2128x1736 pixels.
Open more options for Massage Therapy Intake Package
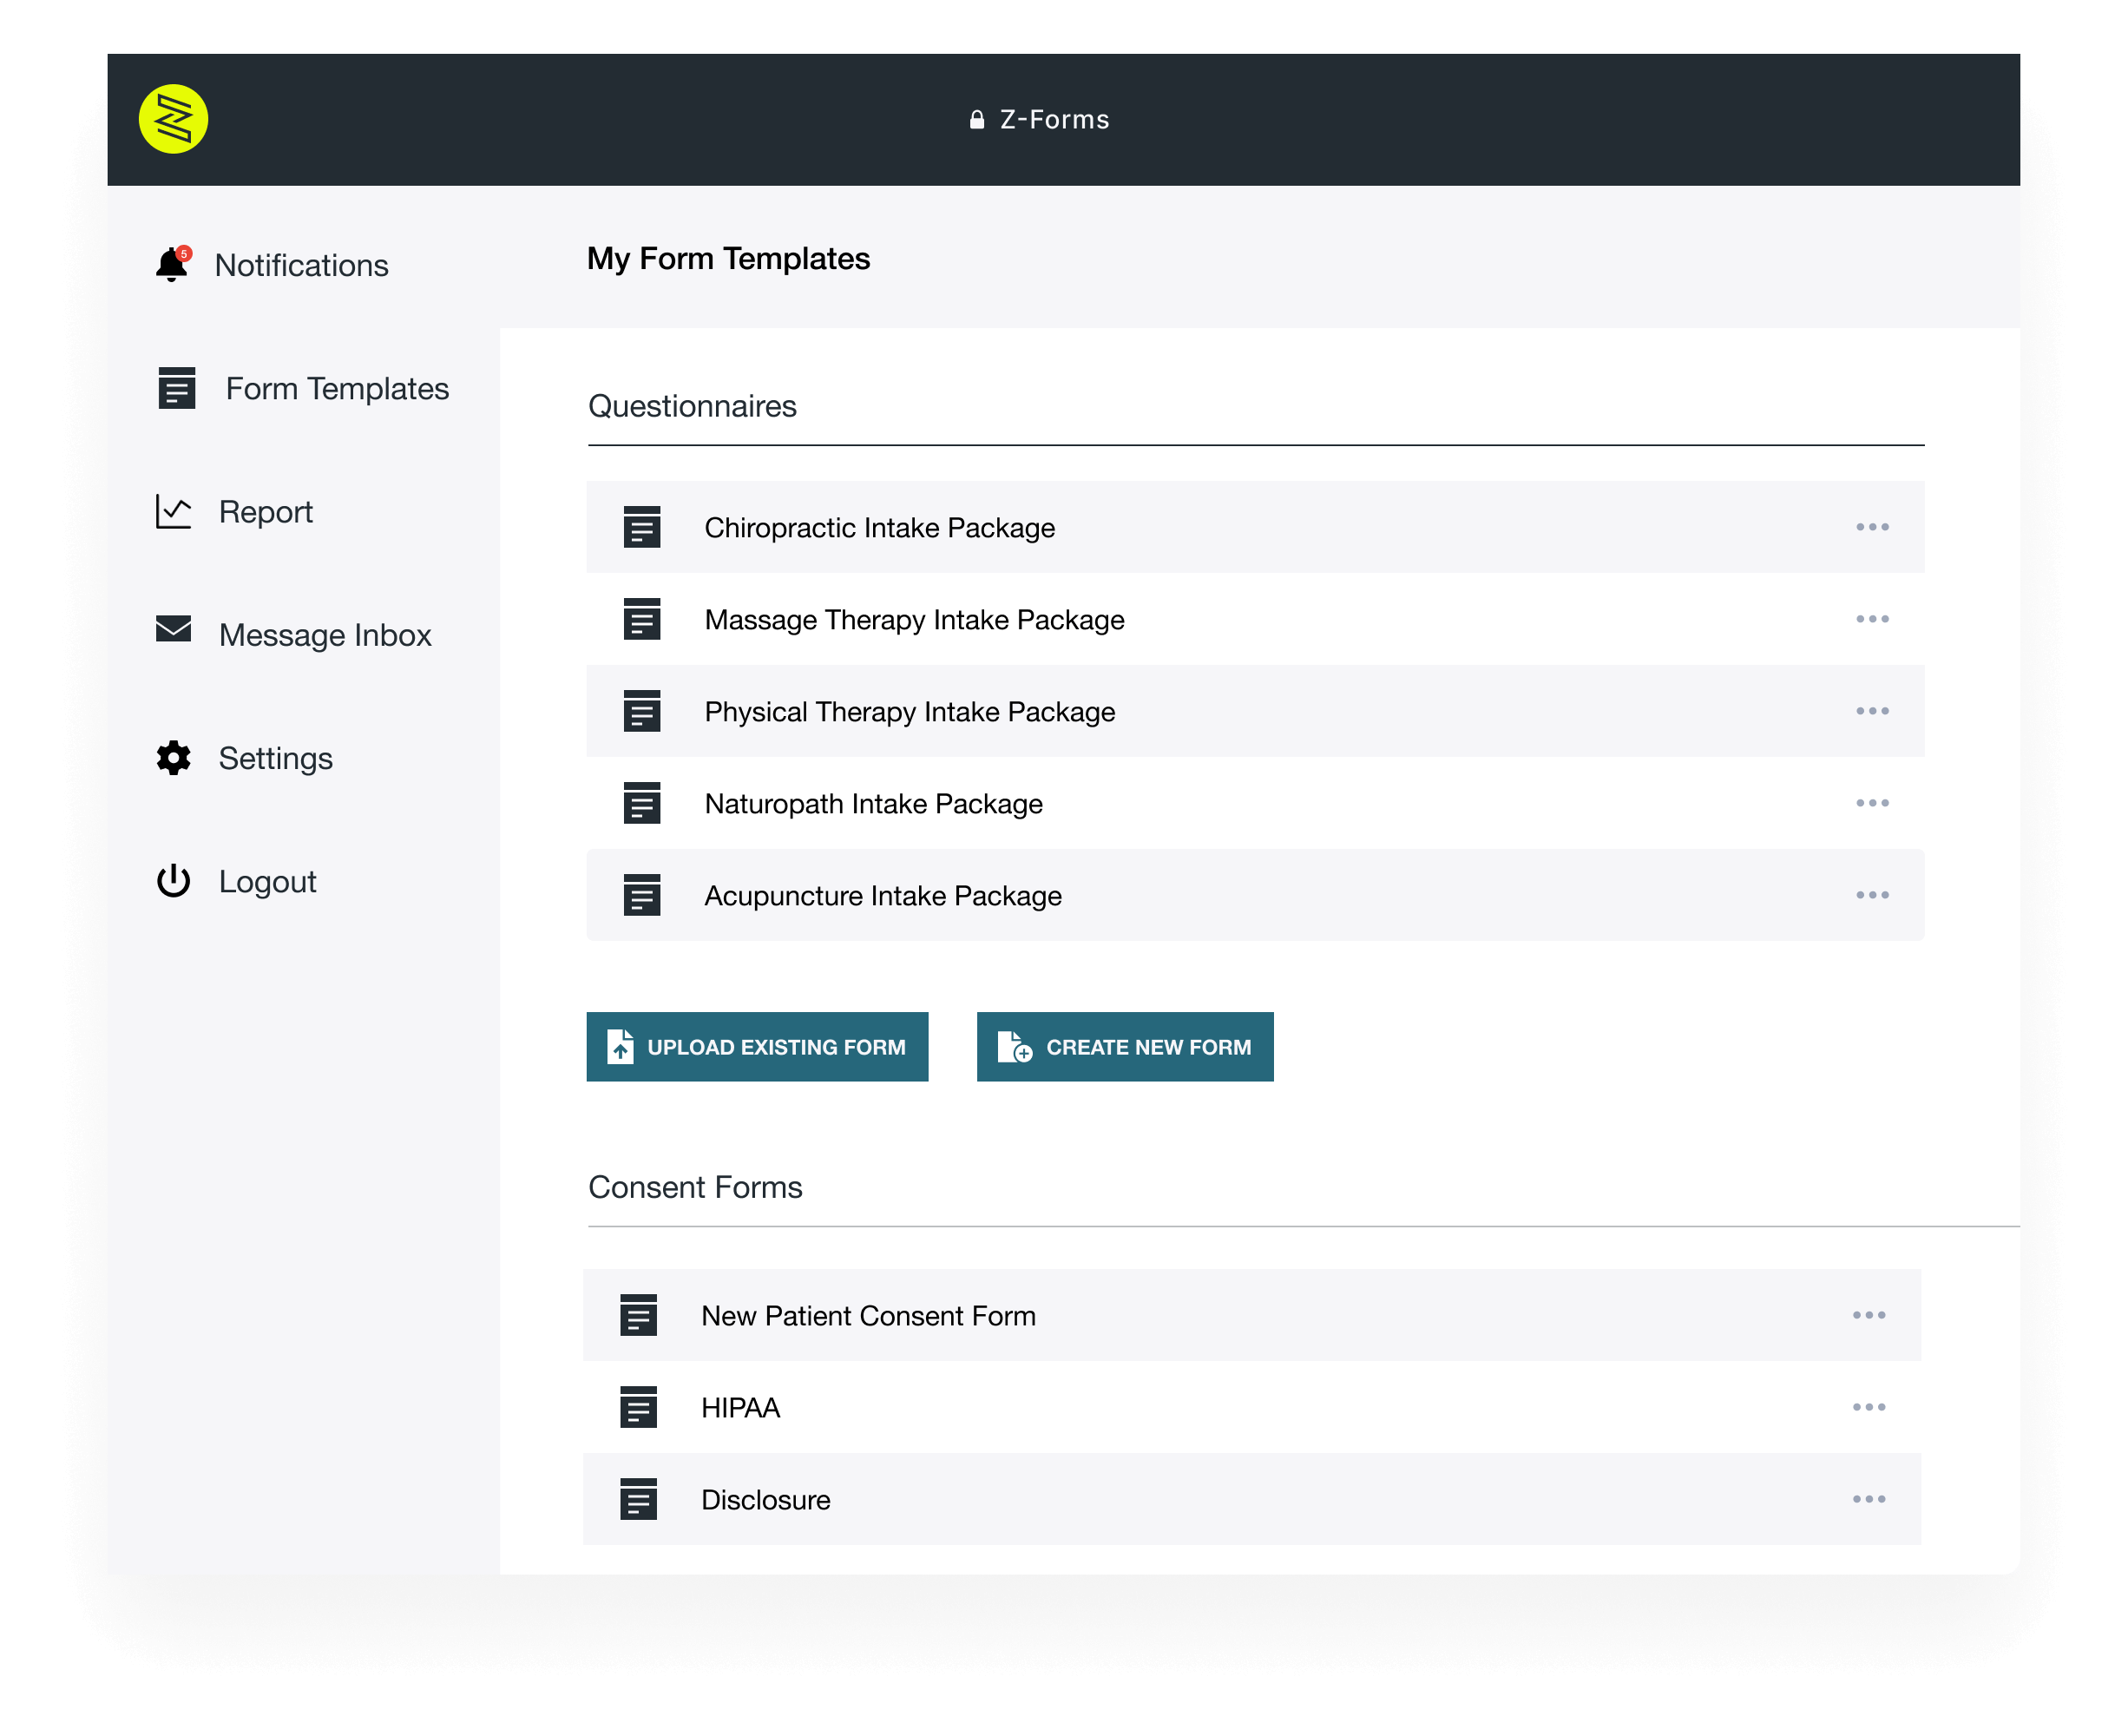1872,619
